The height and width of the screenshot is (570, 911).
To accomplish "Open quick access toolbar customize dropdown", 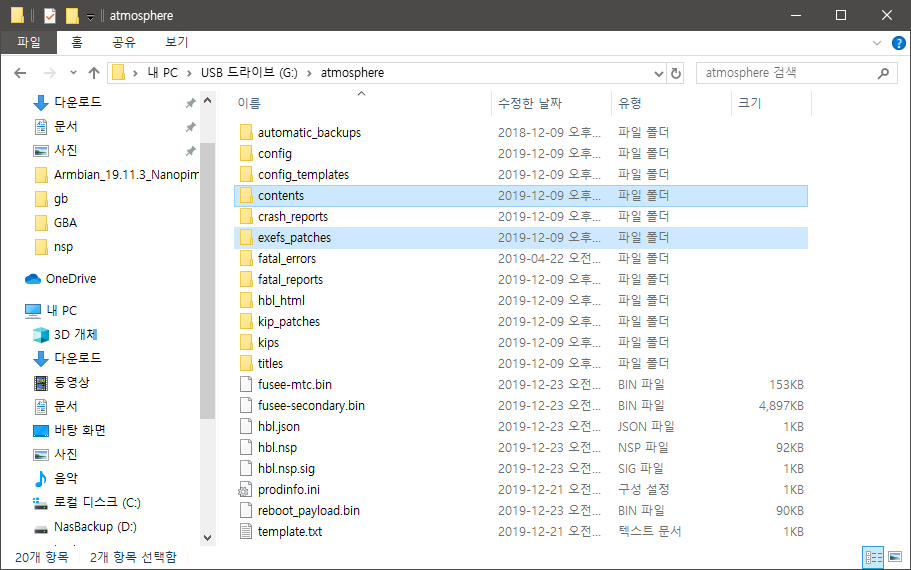I will click(90, 16).
